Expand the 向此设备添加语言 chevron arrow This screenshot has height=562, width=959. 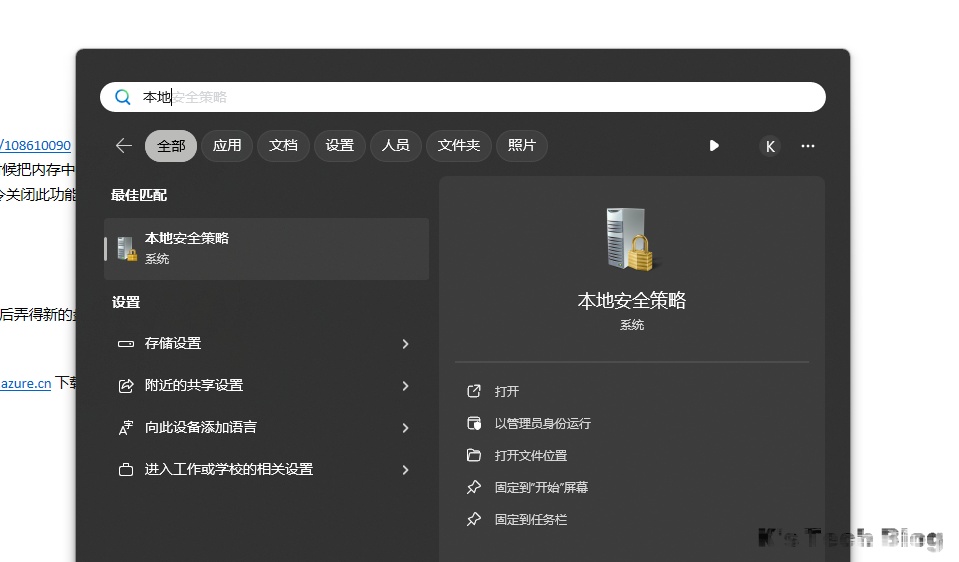pyautogui.click(x=405, y=428)
